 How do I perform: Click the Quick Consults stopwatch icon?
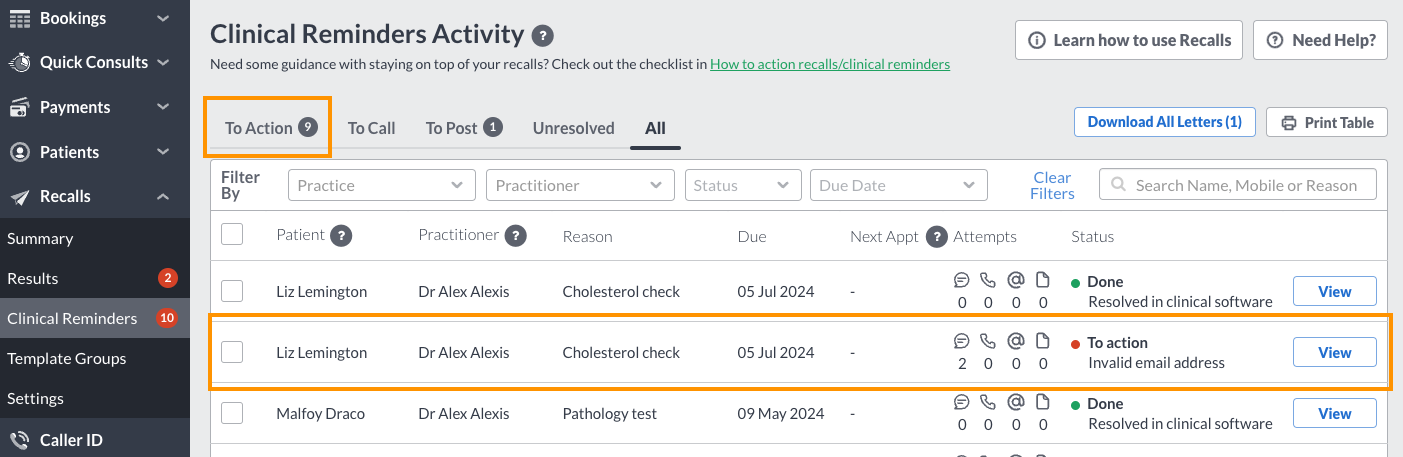pyautogui.click(x=19, y=62)
